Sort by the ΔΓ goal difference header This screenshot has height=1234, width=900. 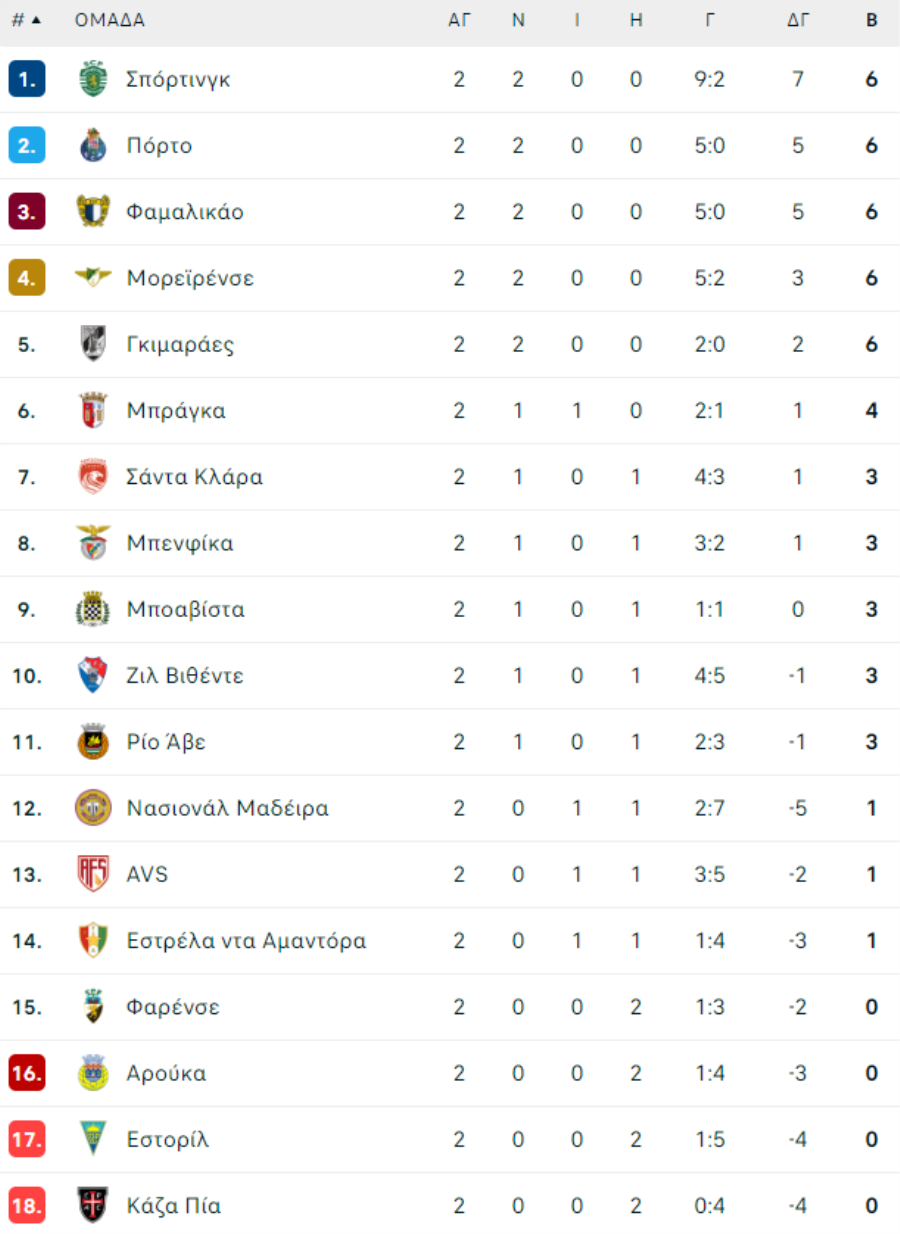tap(797, 20)
